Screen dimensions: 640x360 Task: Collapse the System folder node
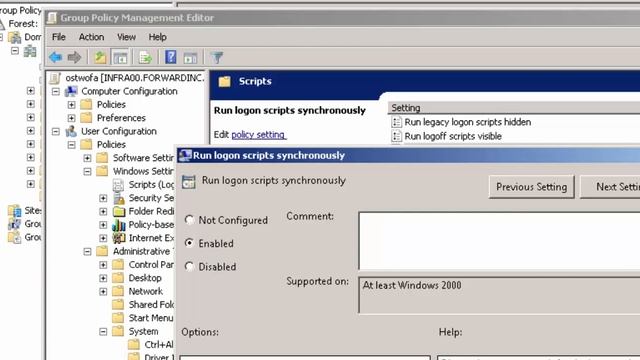[103, 332]
